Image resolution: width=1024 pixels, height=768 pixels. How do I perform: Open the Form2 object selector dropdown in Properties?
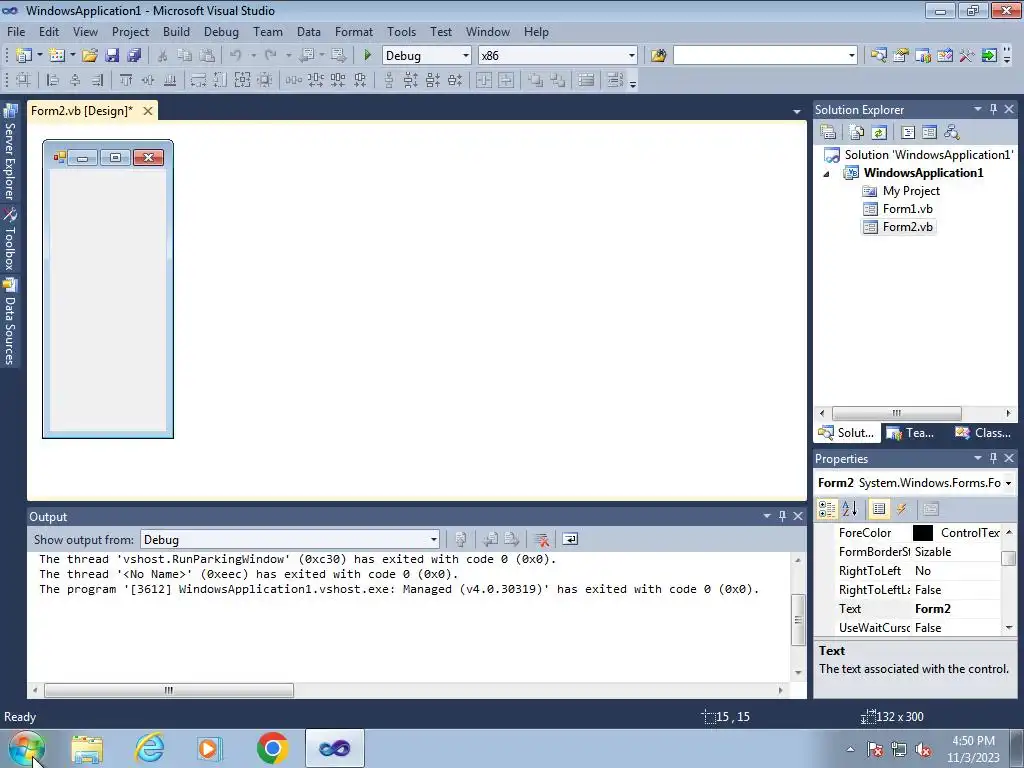click(x=1008, y=483)
